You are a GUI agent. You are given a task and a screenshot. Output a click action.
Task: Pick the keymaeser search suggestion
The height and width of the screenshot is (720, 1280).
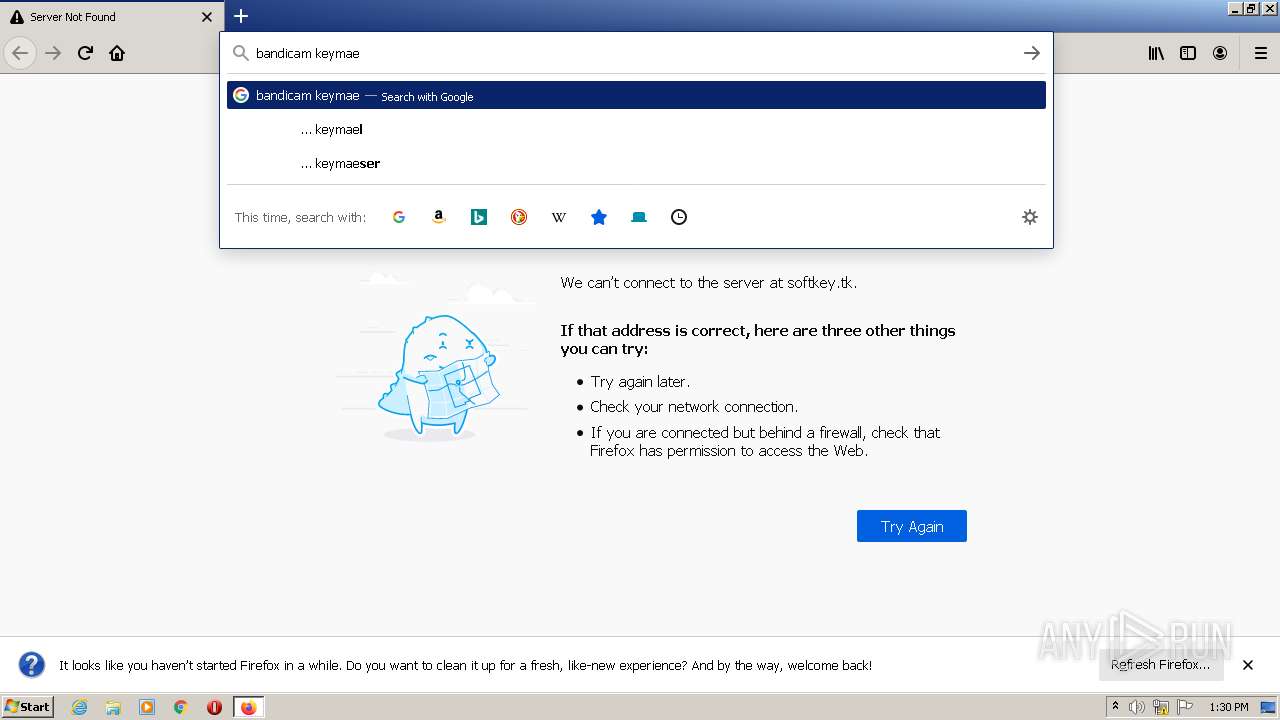click(636, 163)
